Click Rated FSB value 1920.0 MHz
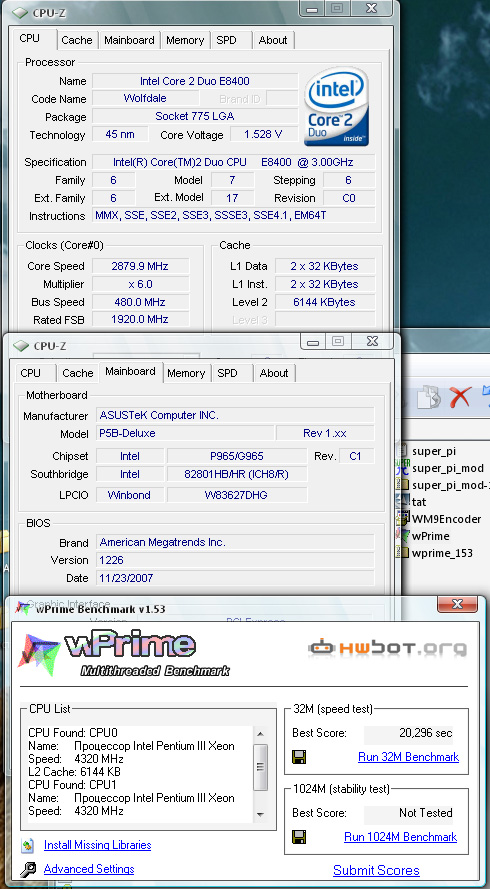 click(x=140, y=319)
